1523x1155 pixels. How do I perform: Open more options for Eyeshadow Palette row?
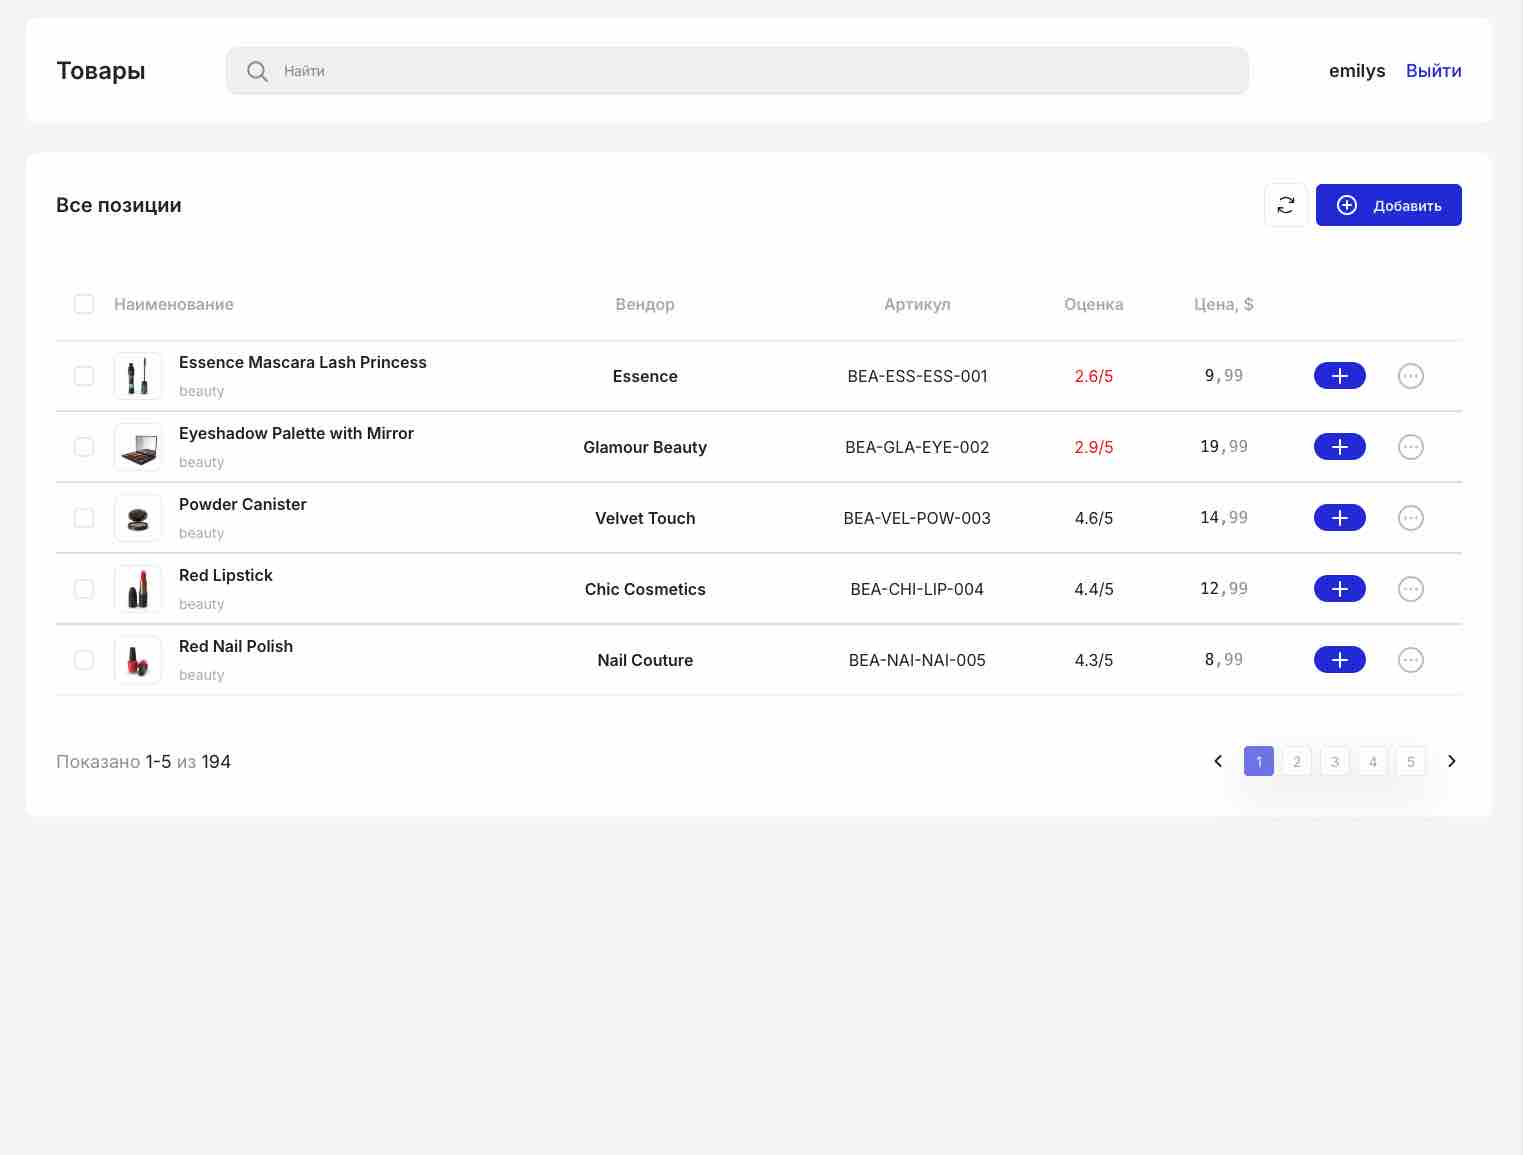click(x=1410, y=447)
